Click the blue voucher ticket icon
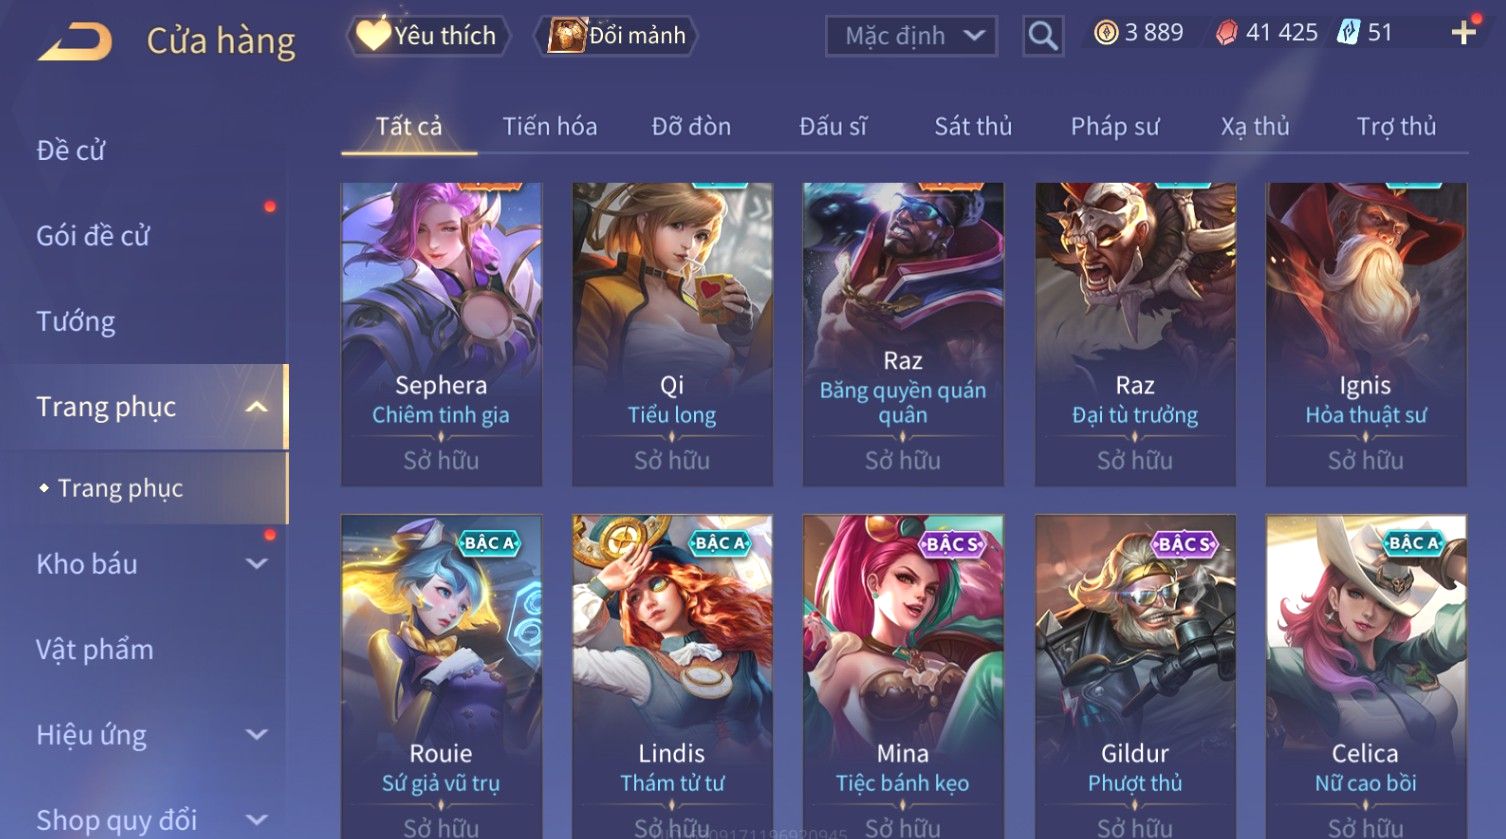 (1349, 33)
